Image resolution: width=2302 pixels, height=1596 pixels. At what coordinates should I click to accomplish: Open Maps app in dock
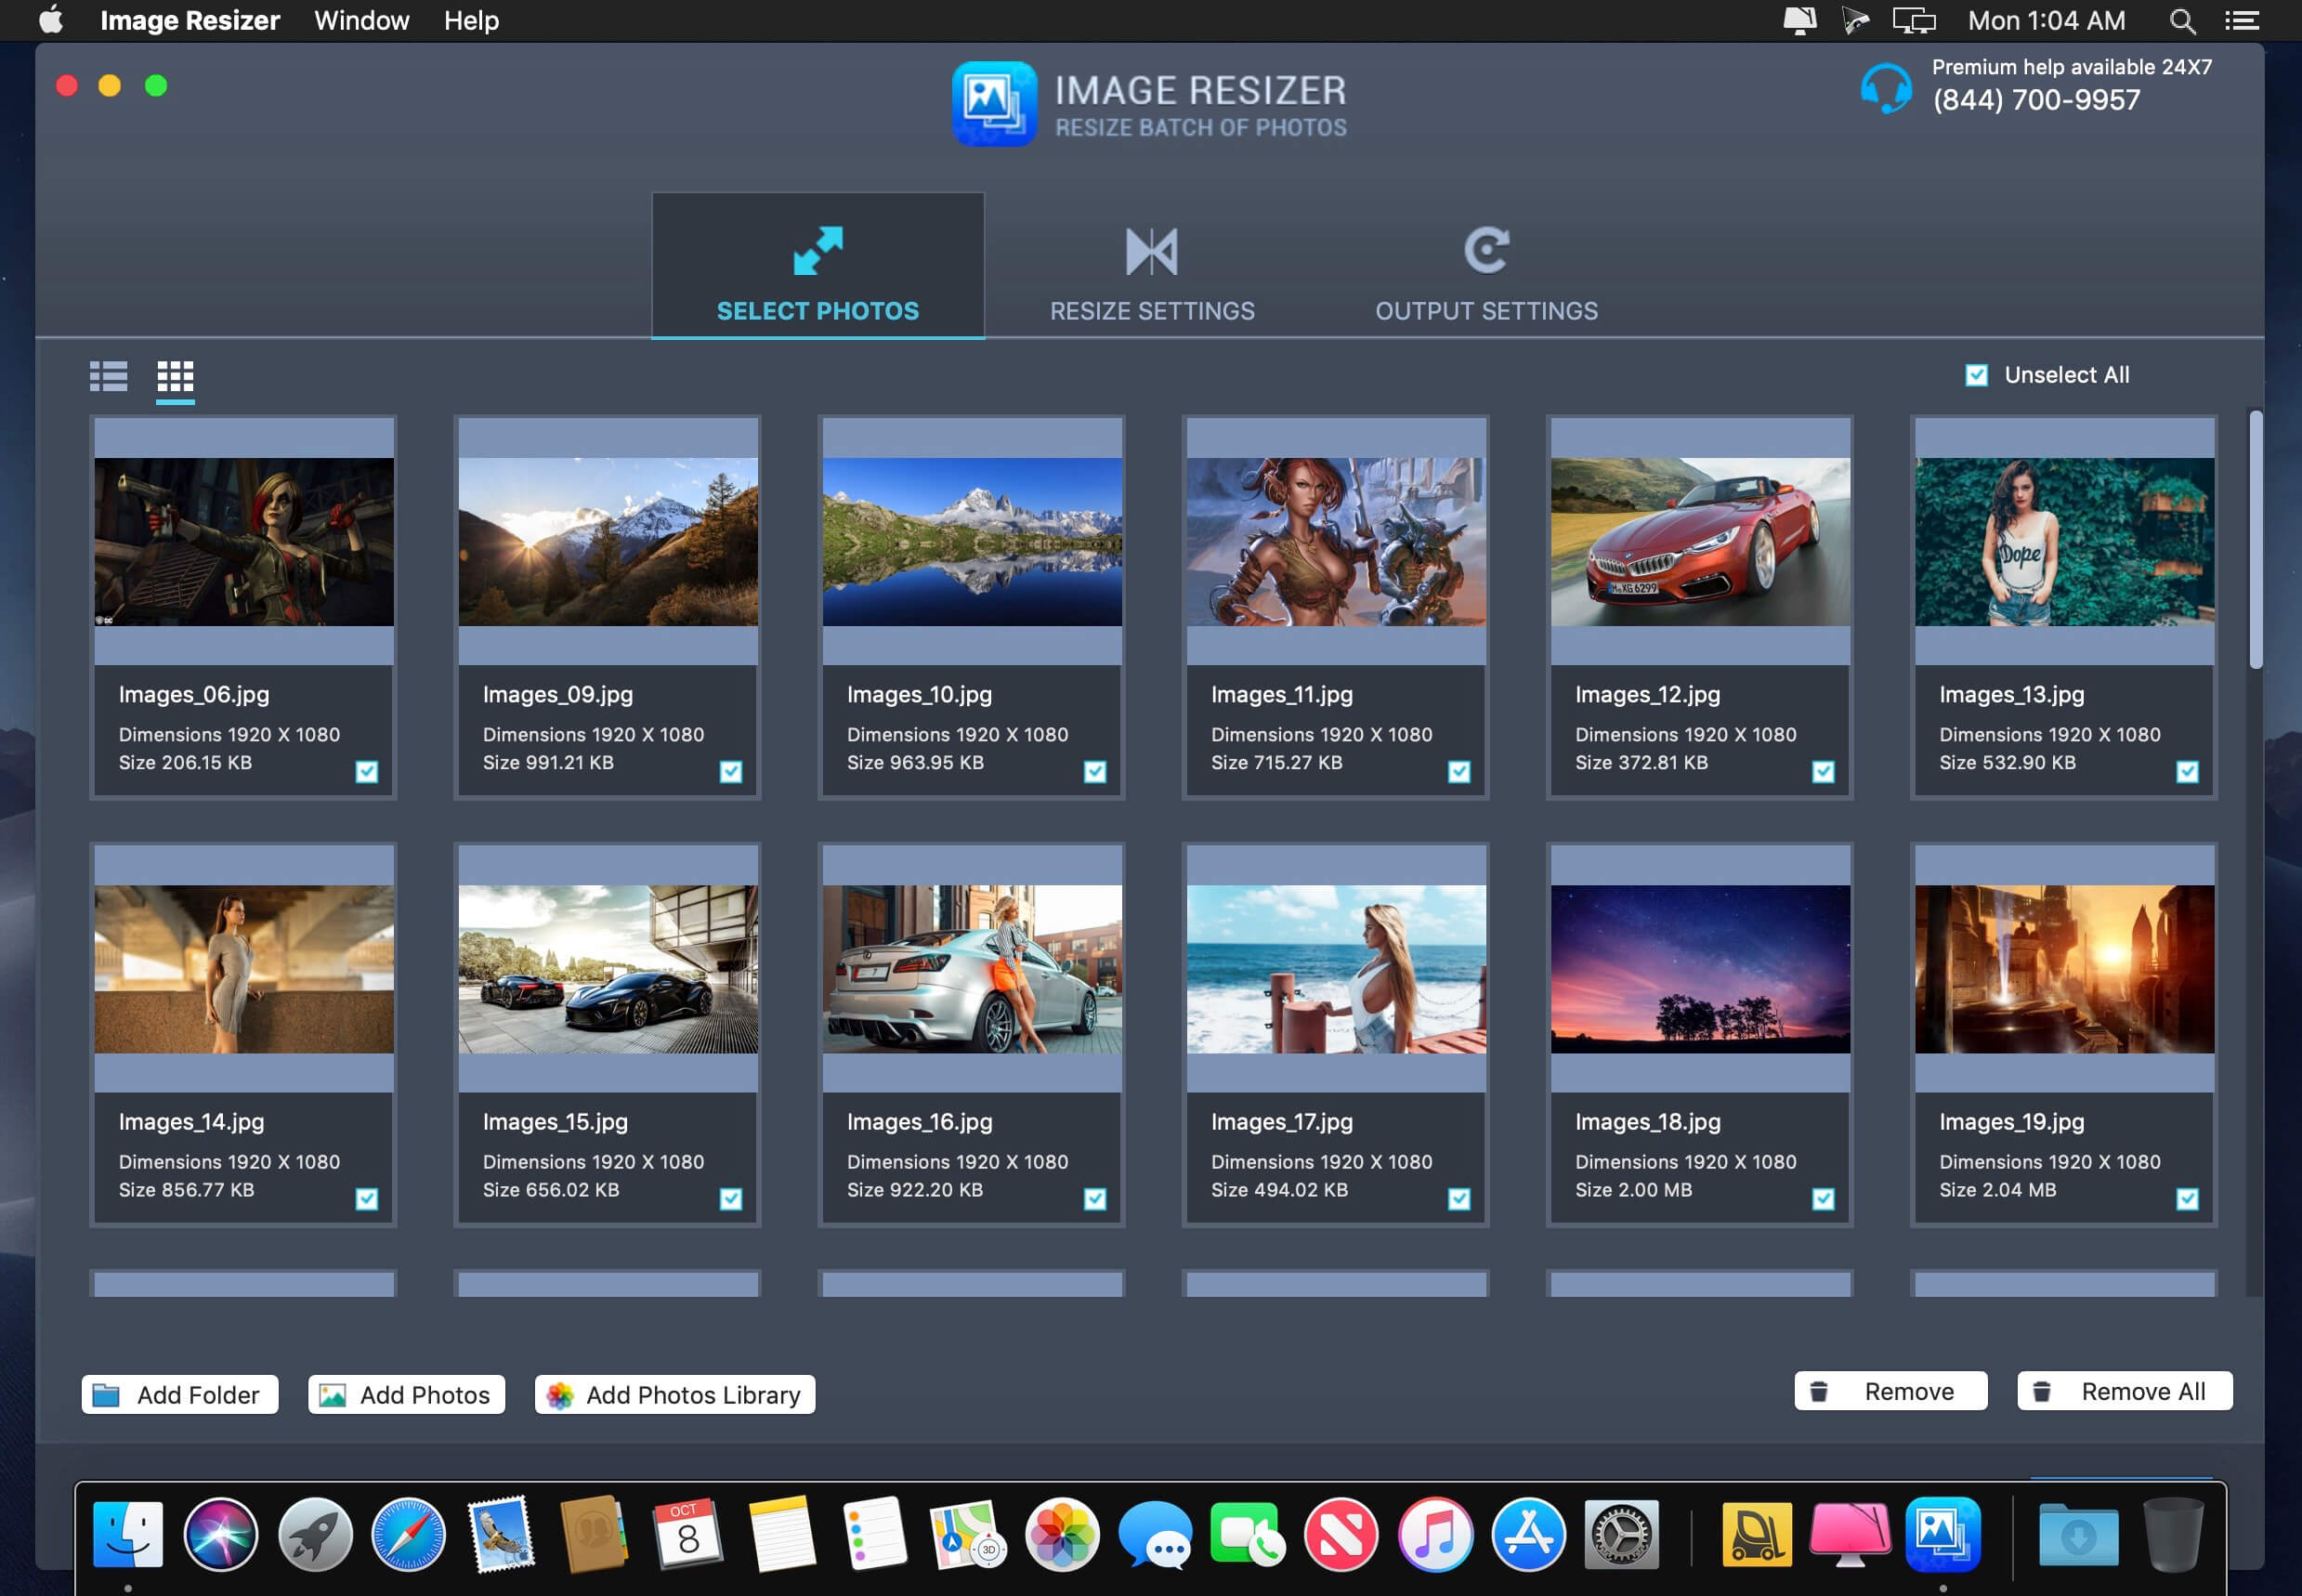coord(967,1534)
